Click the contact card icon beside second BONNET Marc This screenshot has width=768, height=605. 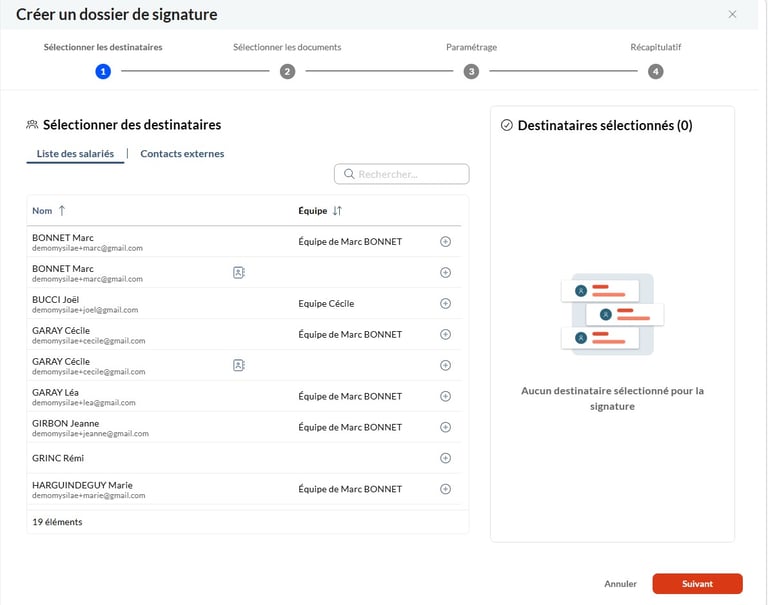click(239, 272)
